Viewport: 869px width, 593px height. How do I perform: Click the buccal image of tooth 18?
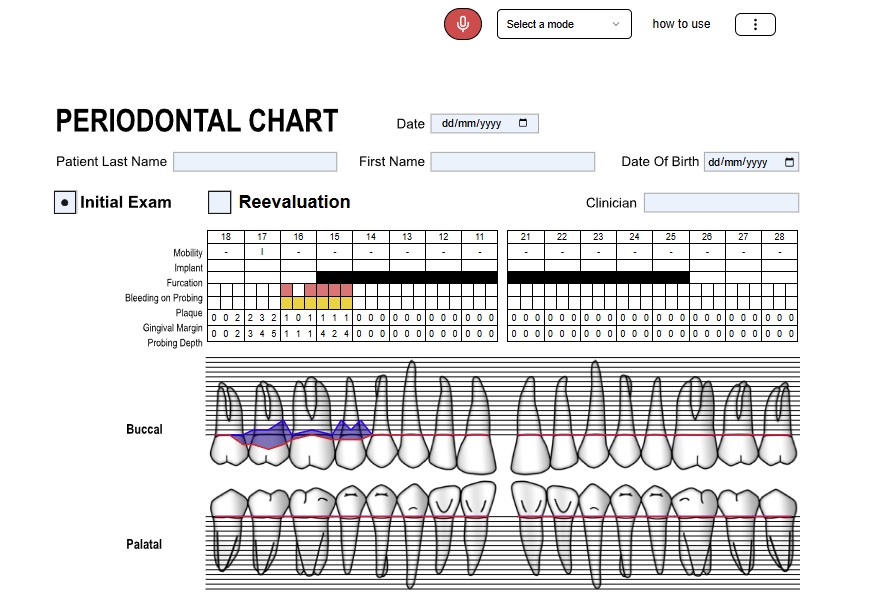(227, 424)
